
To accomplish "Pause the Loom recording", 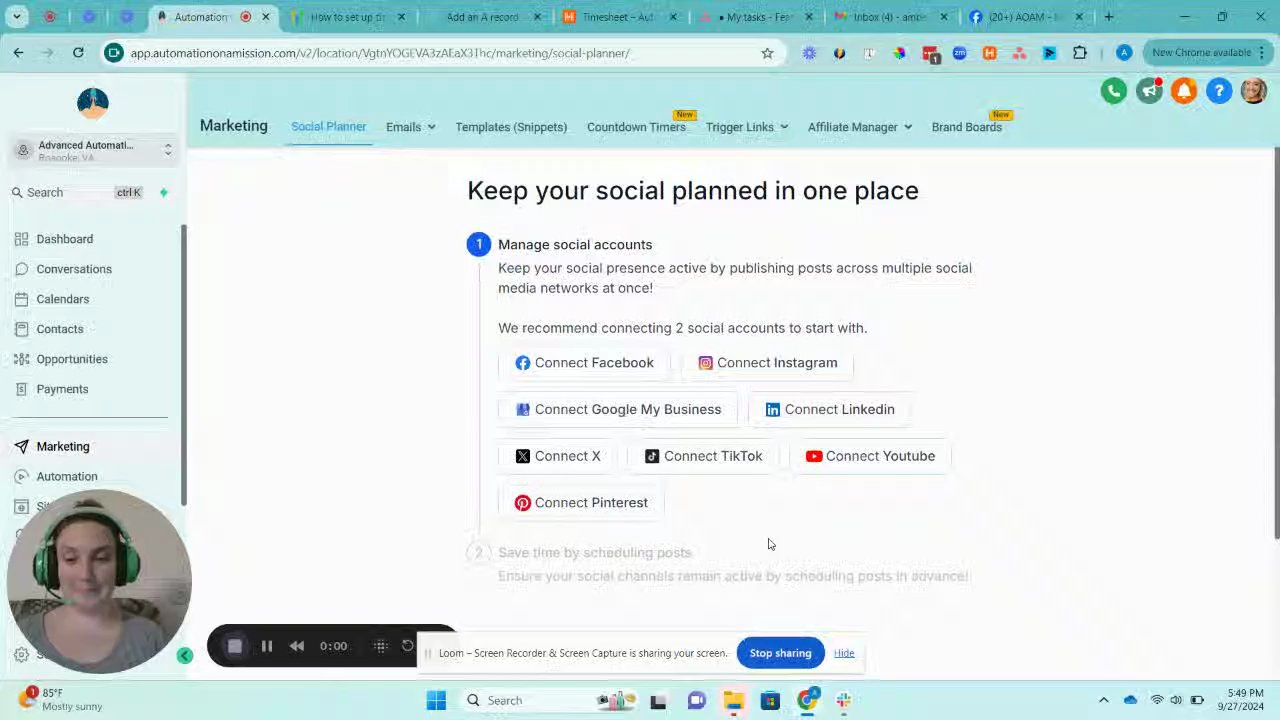I will (x=267, y=646).
